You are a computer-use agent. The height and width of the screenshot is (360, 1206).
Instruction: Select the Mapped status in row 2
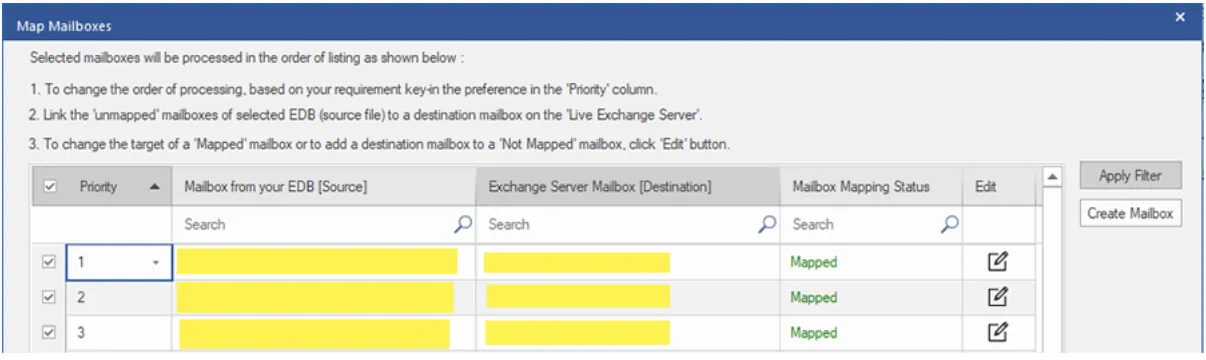pyautogui.click(x=813, y=298)
